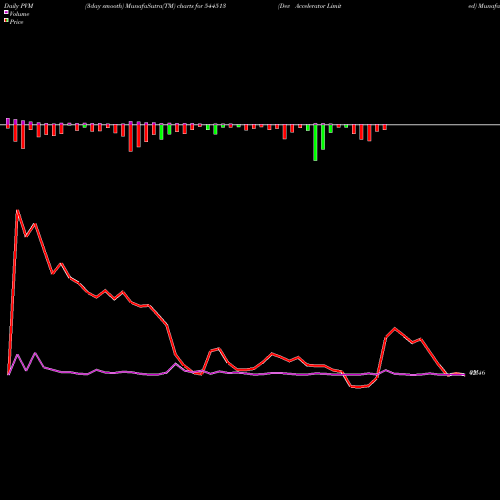500x500 pixels.
Task: Select the 'Price' legend label
Action: (16, 22)
